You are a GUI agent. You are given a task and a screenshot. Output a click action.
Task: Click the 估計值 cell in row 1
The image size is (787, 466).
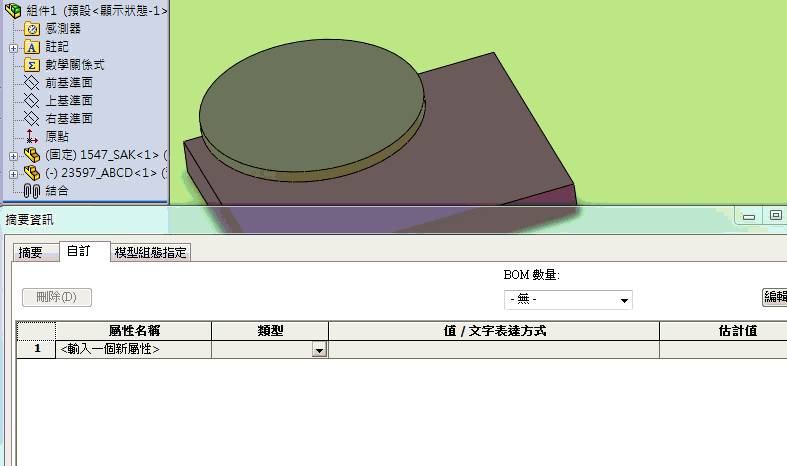pyautogui.click(x=723, y=350)
